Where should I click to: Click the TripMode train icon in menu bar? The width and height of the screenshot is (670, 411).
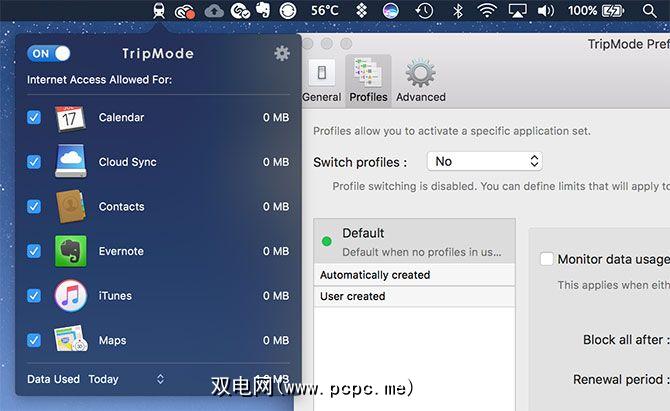[159, 10]
